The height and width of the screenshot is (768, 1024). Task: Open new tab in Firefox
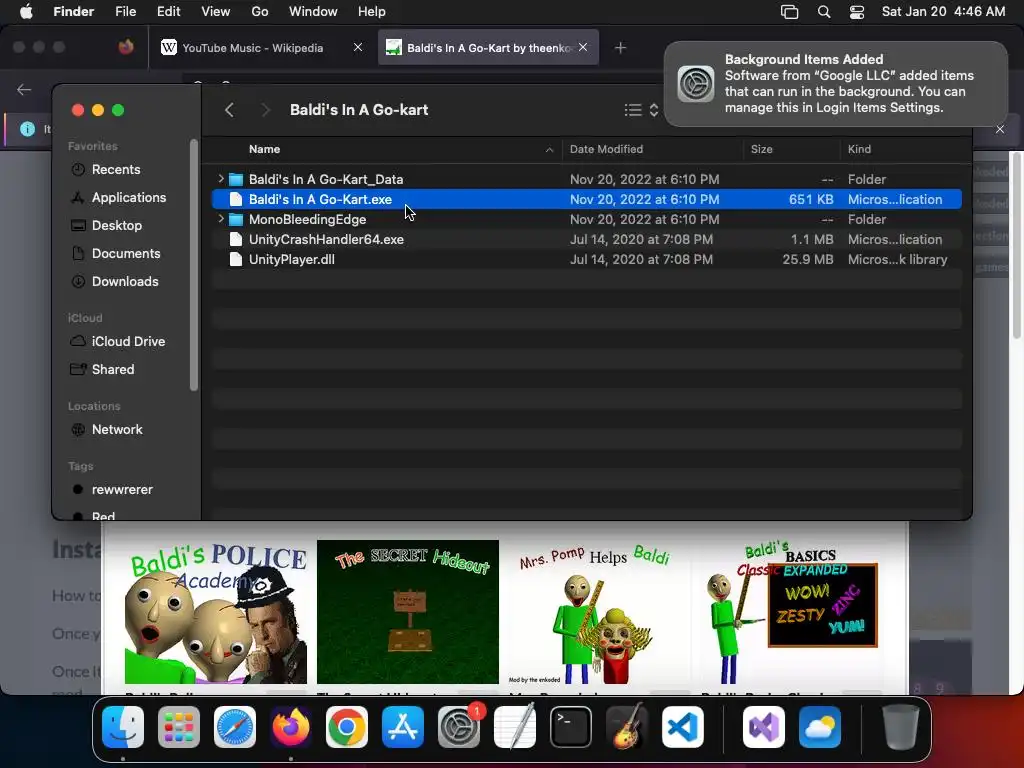pyautogui.click(x=620, y=48)
